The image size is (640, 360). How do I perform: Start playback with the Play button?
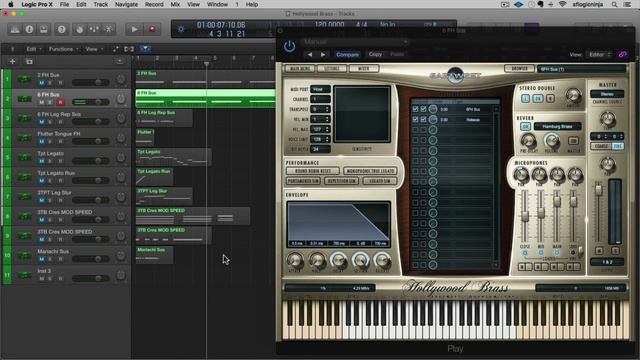tap(134, 29)
